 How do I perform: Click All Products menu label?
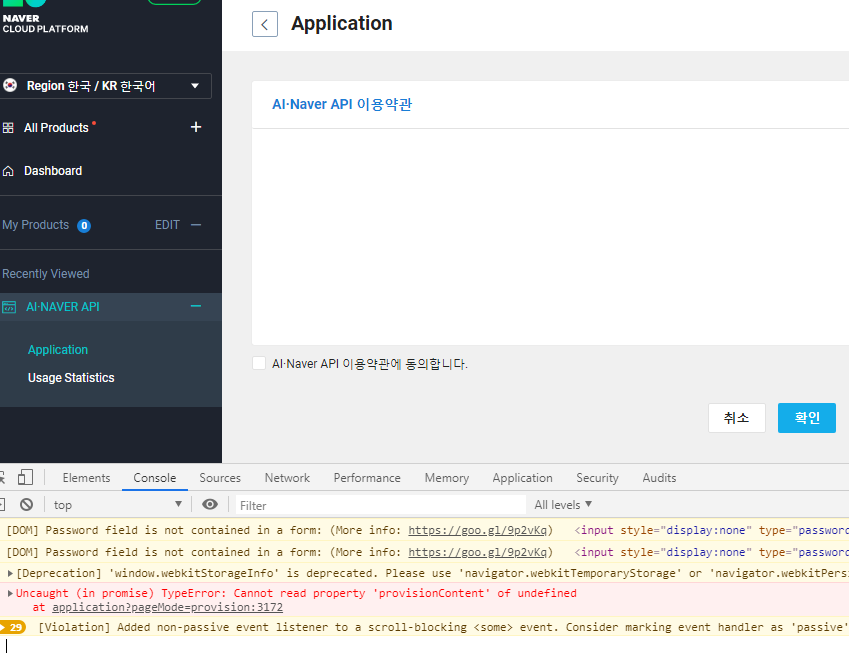56,128
